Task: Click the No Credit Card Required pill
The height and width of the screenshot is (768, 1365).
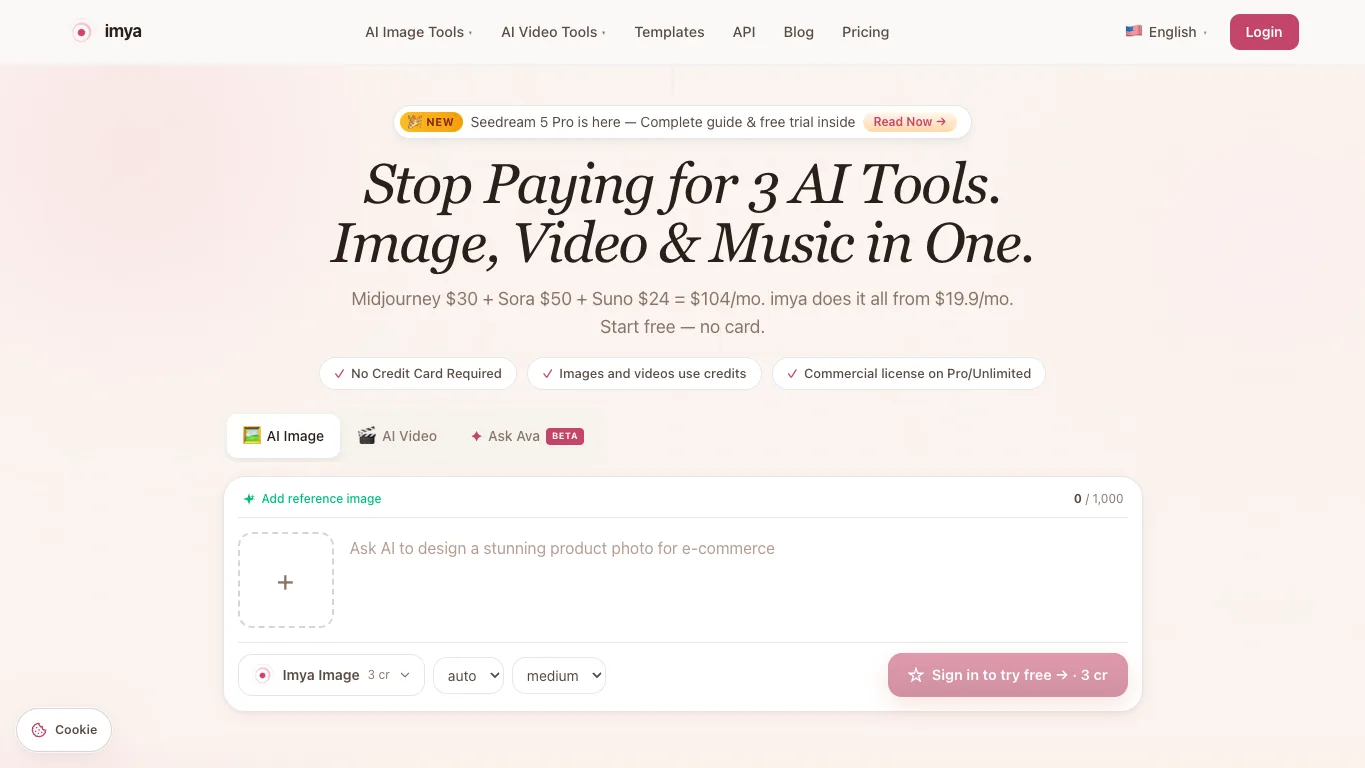Action: tap(418, 373)
